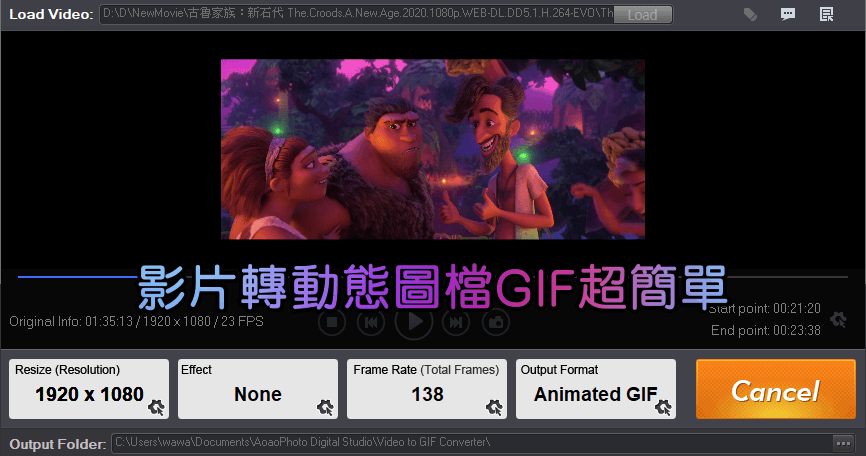
Task: Click gear icon in Frame Rate panel
Action: (494, 407)
